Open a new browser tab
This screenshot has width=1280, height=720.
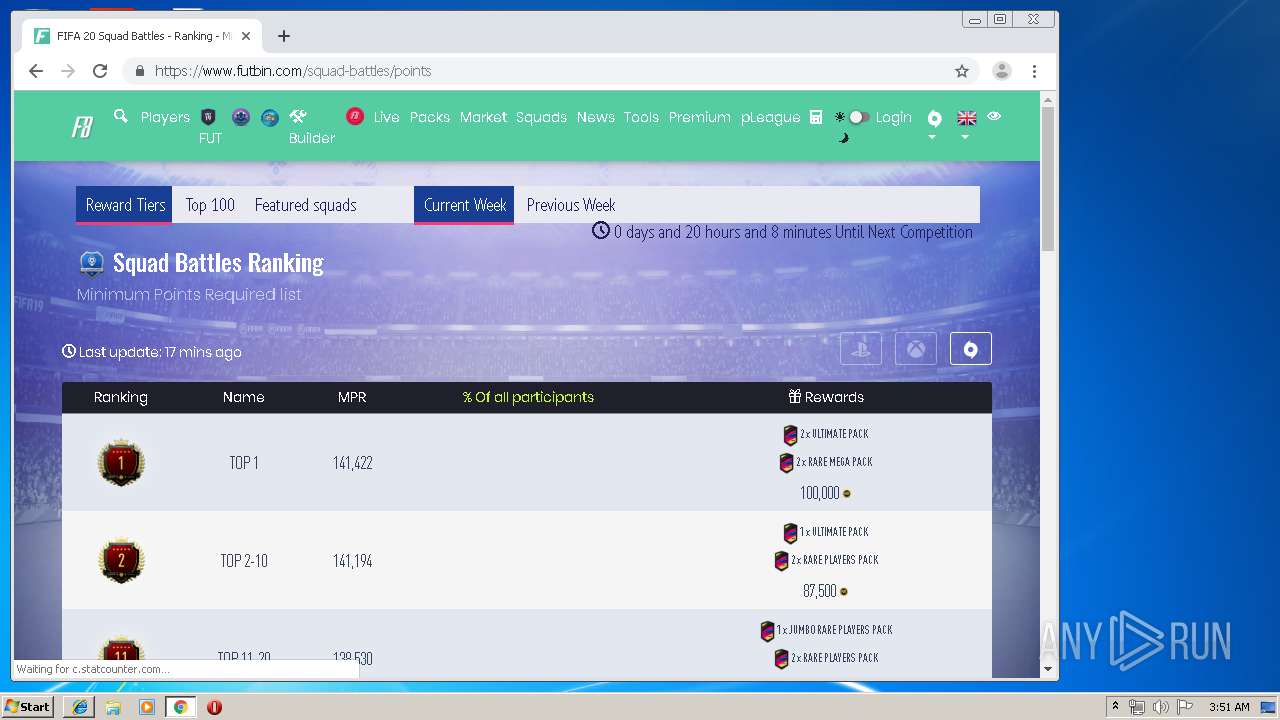[x=284, y=36]
